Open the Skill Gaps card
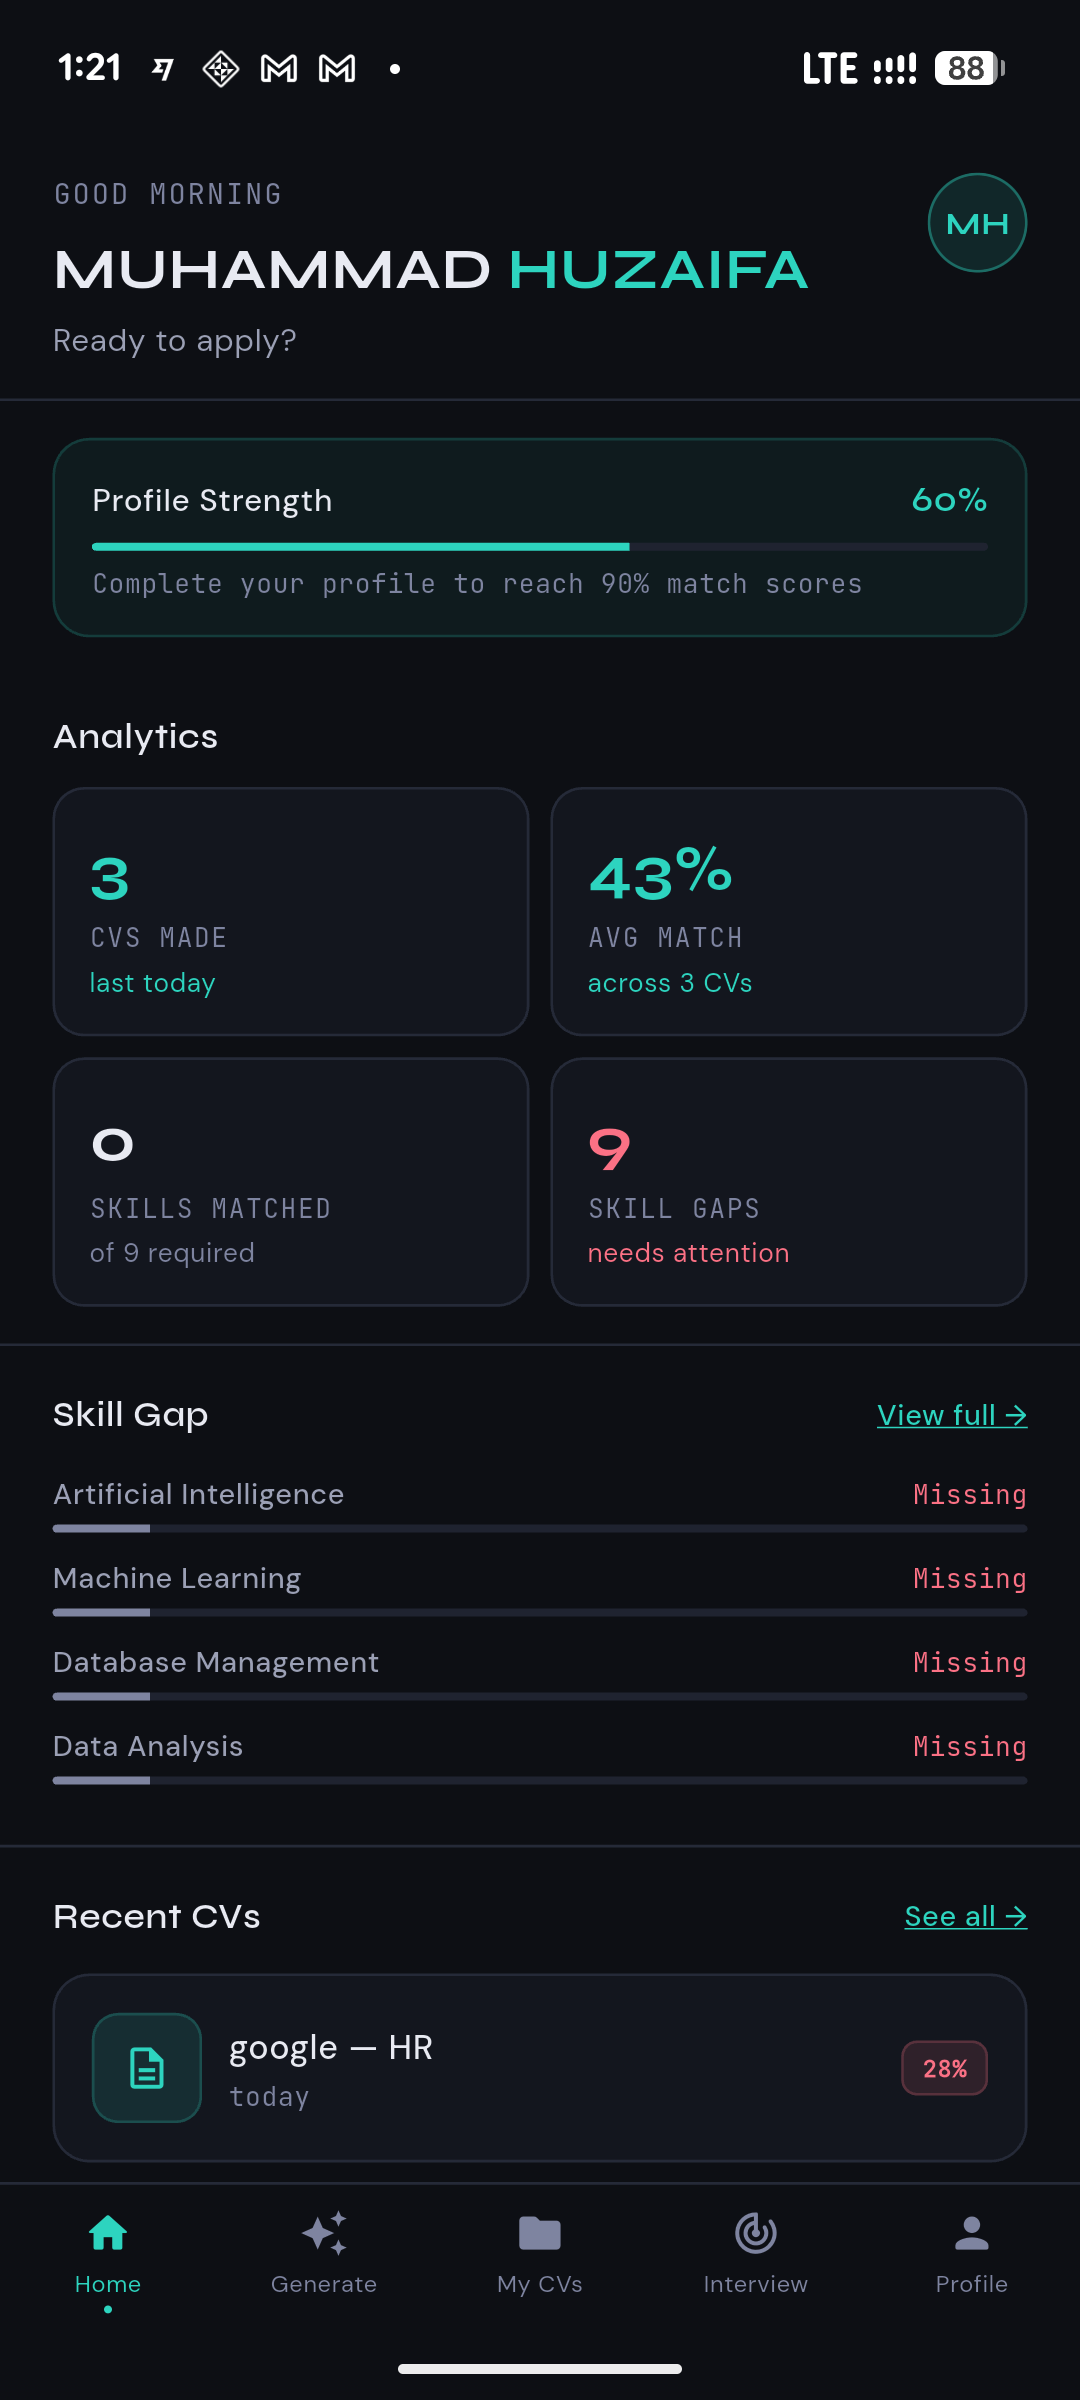 pos(789,1182)
